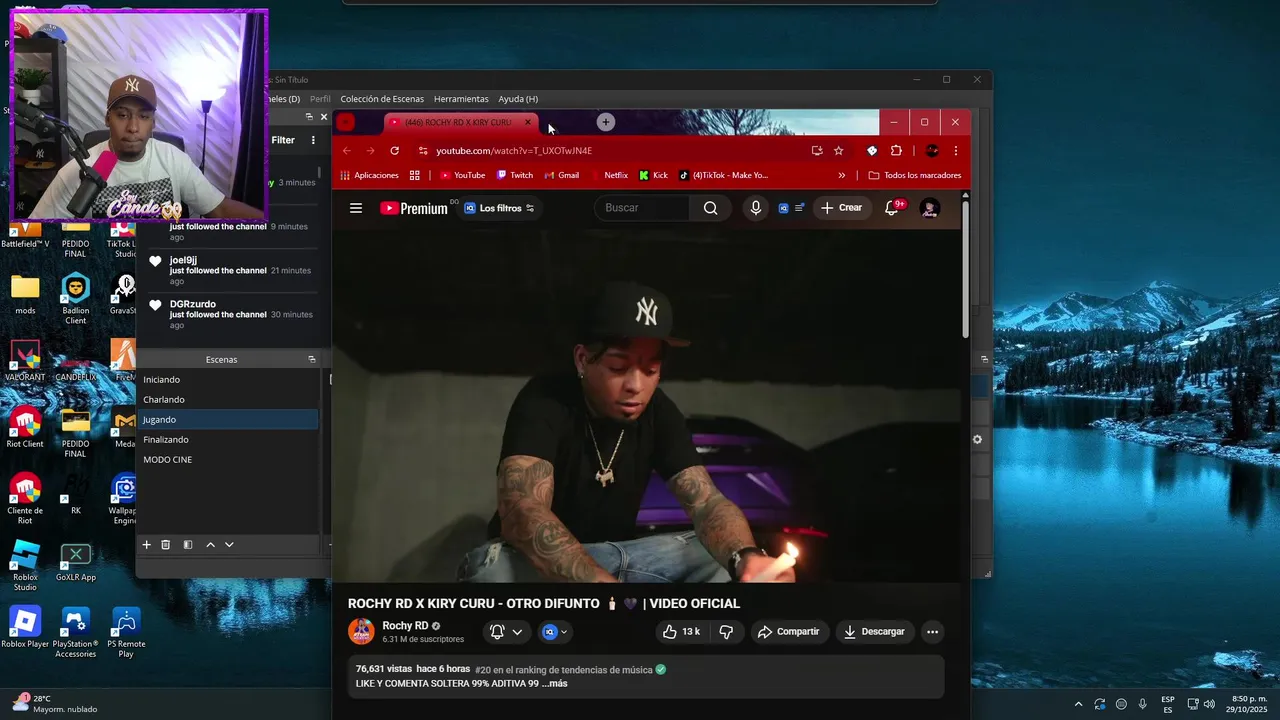
Task: Pop out the Escenas dock panel
Action: [311, 359]
